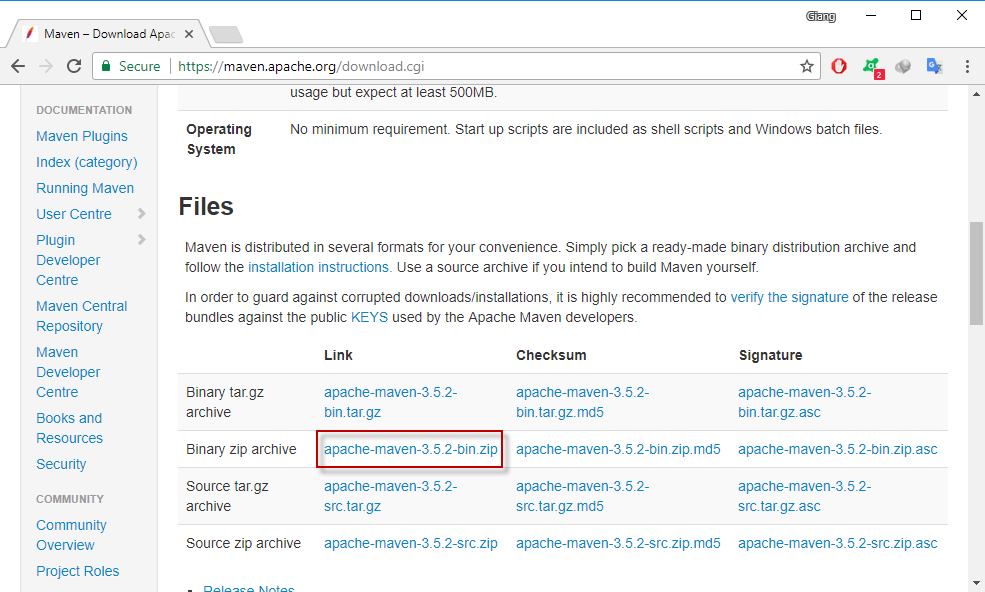Click the vertical page scrollbar thumb

point(976,273)
